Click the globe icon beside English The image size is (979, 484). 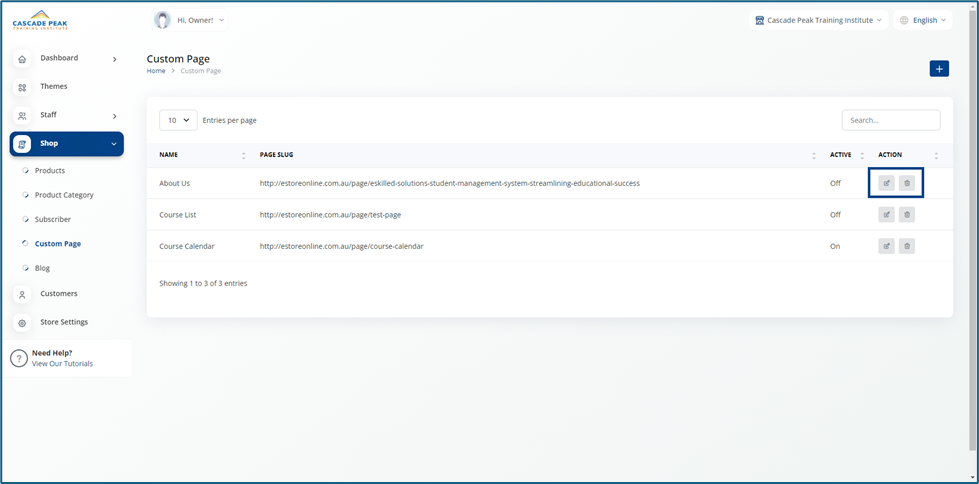point(904,20)
